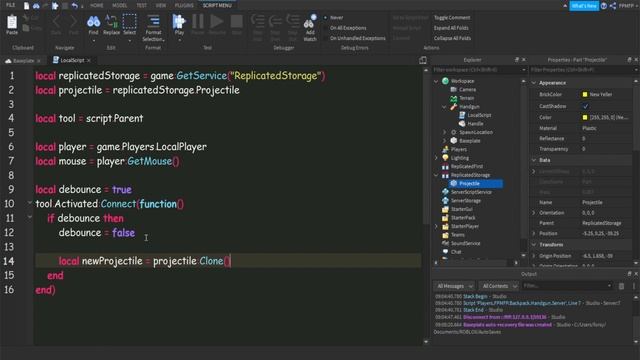Open the FILE menu
This screenshot has width=640, height=360.
(10, 5)
